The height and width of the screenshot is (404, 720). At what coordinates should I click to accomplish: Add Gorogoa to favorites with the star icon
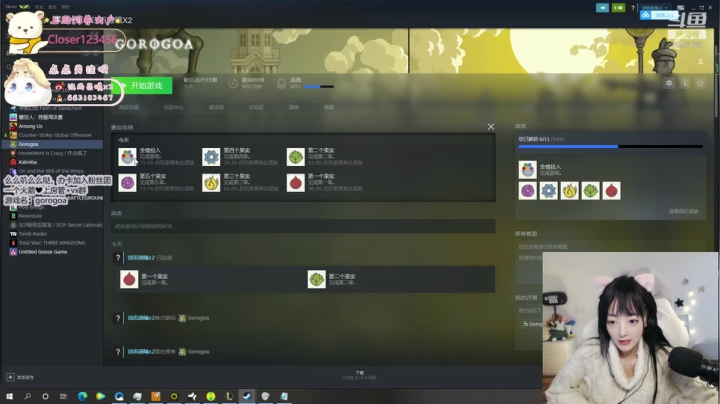coord(700,83)
